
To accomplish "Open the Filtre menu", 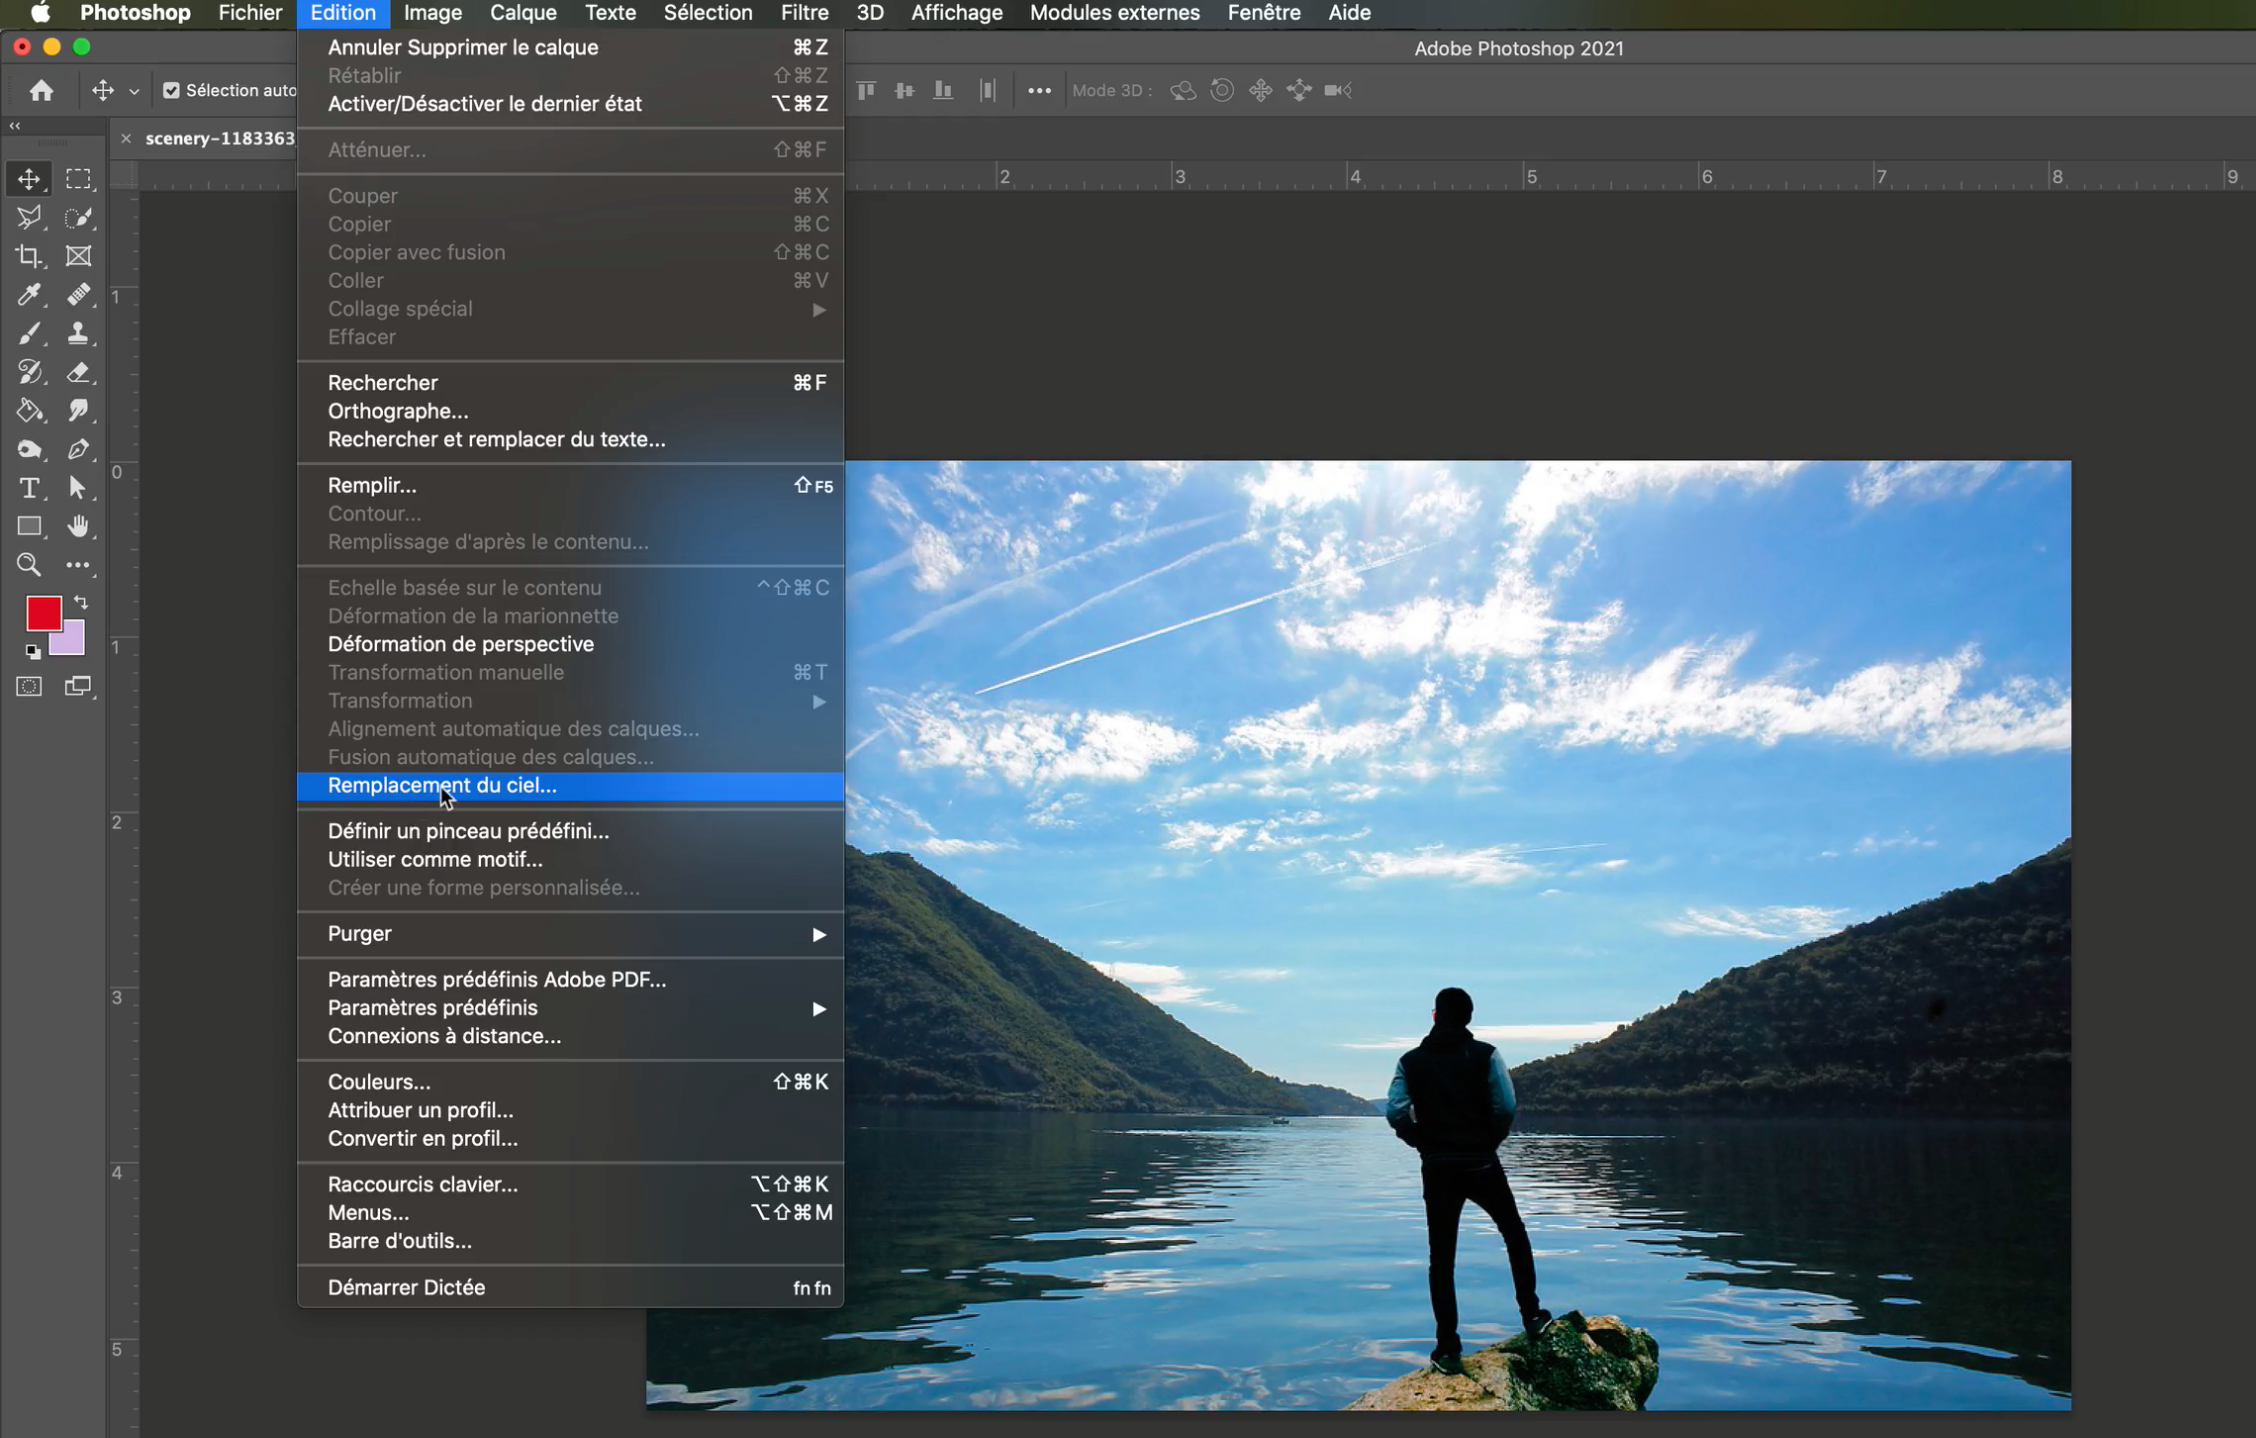I will point(804,13).
